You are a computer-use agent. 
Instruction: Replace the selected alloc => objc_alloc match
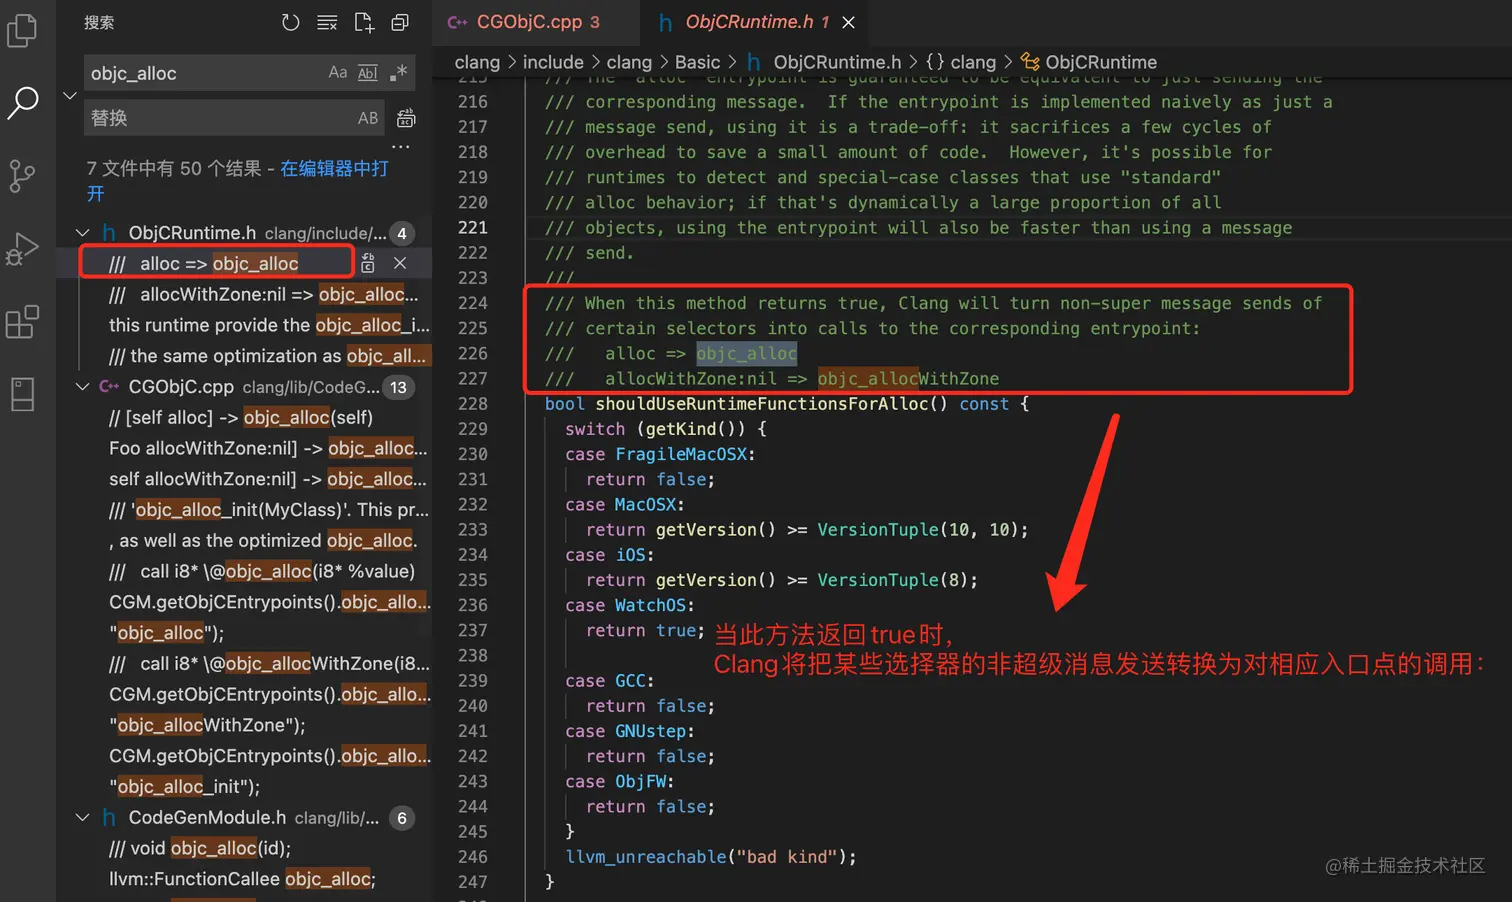(x=368, y=263)
